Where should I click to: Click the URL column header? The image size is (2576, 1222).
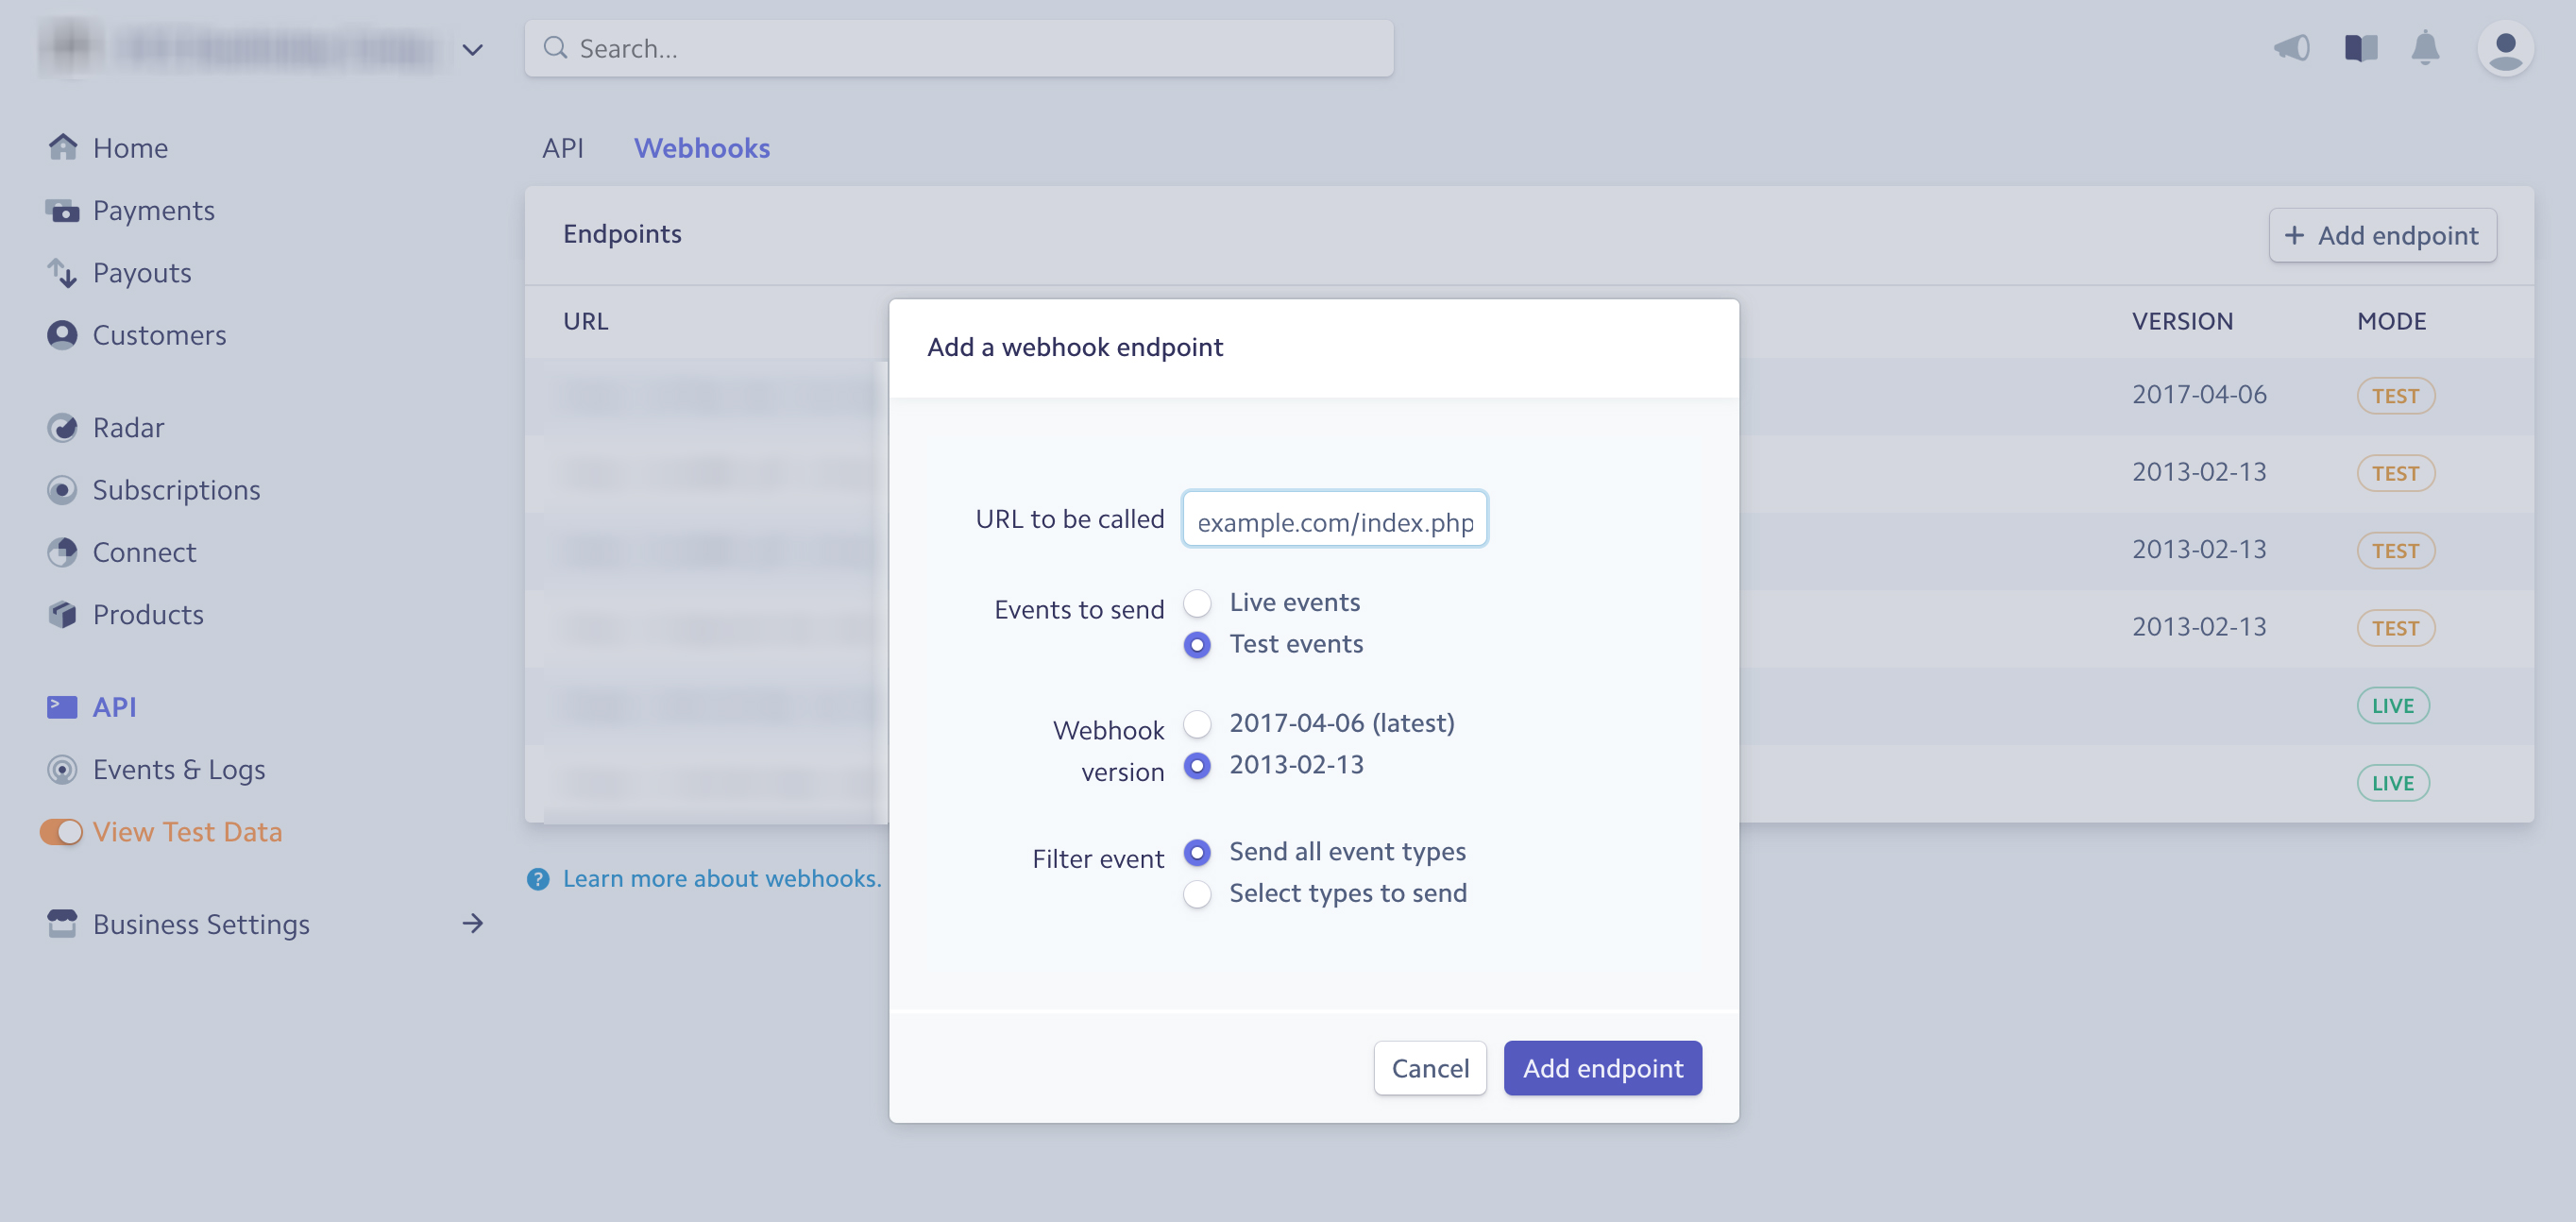pyautogui.click(x=585, y=321)
